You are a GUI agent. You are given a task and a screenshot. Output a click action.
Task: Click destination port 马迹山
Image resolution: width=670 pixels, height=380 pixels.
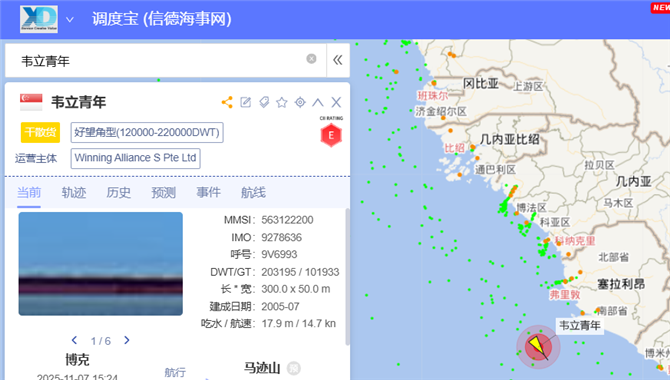262,368
